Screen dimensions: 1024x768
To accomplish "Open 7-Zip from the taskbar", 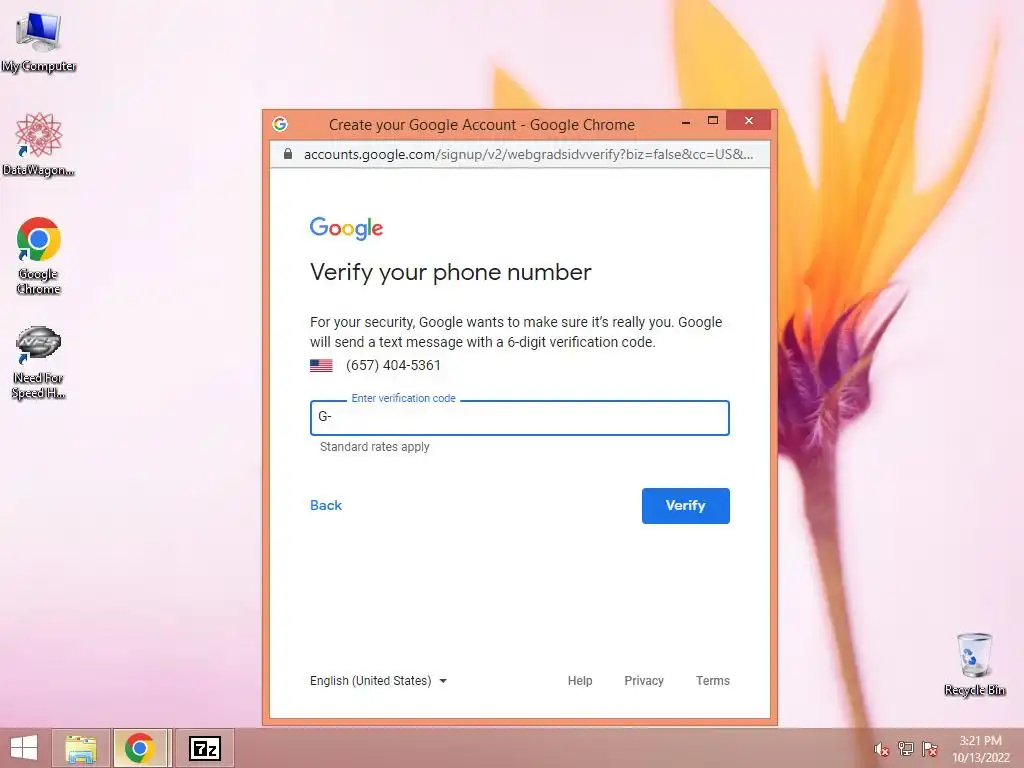I will click(204, 748).
